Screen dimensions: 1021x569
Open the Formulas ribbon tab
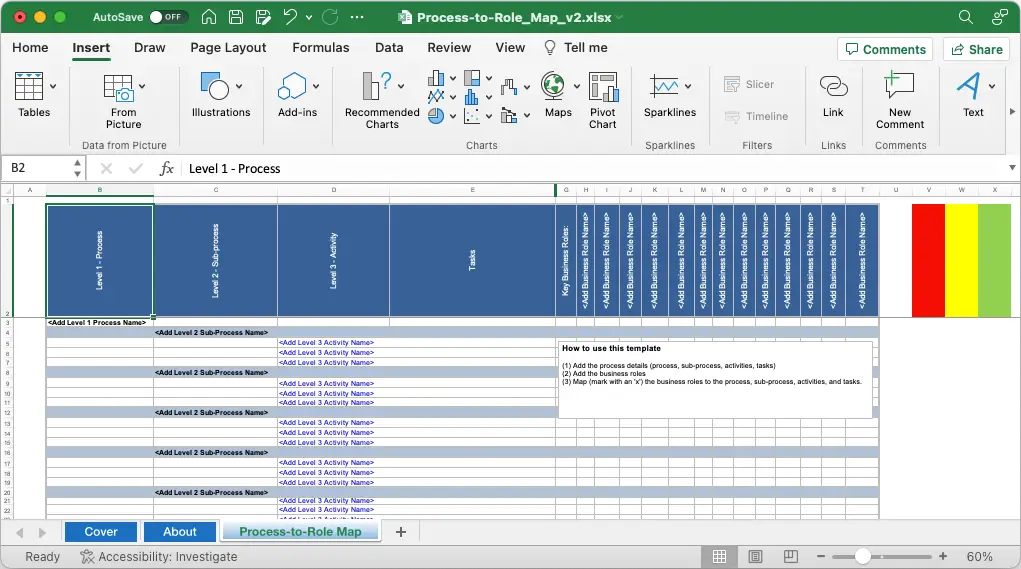click(320, 48)
